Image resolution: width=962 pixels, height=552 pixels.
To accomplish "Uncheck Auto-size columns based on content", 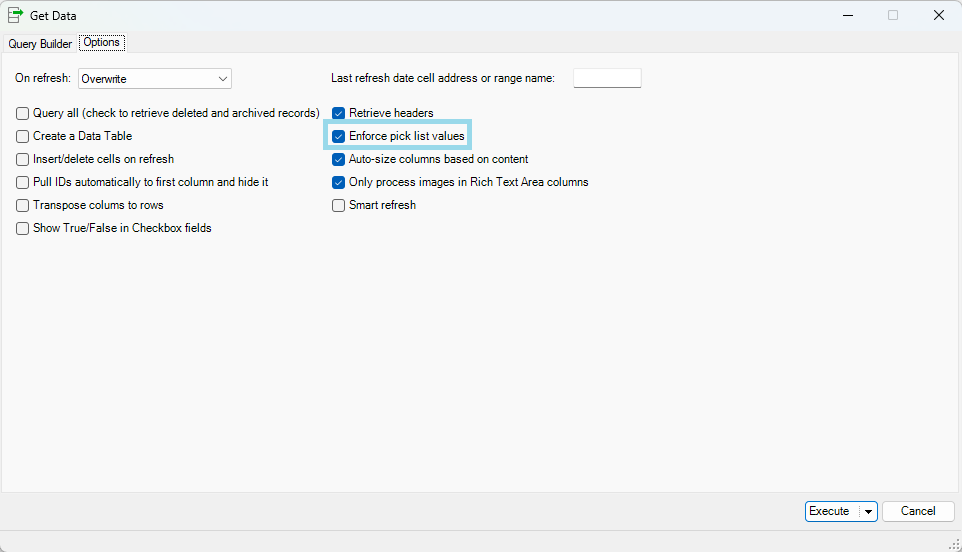I will click(339, 159).
